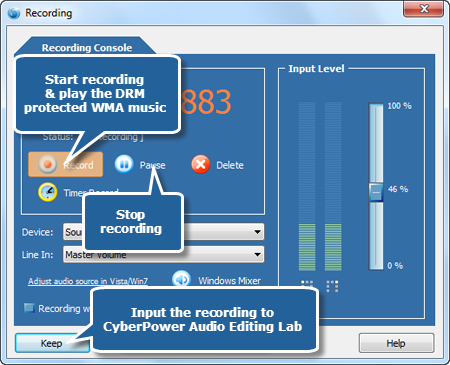Click the input level slider at 100 %
Viewport: 450px width, 365px height.
coord(376,106)
